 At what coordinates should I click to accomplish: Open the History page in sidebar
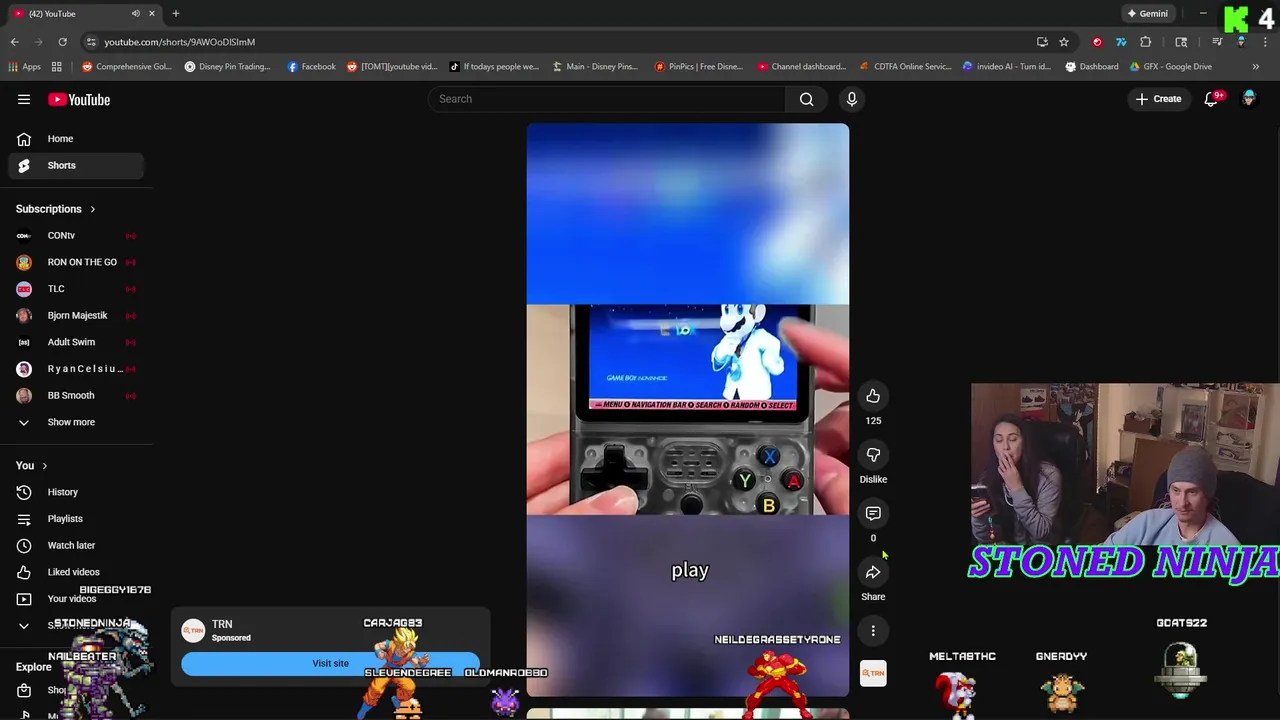click(75, 492)
